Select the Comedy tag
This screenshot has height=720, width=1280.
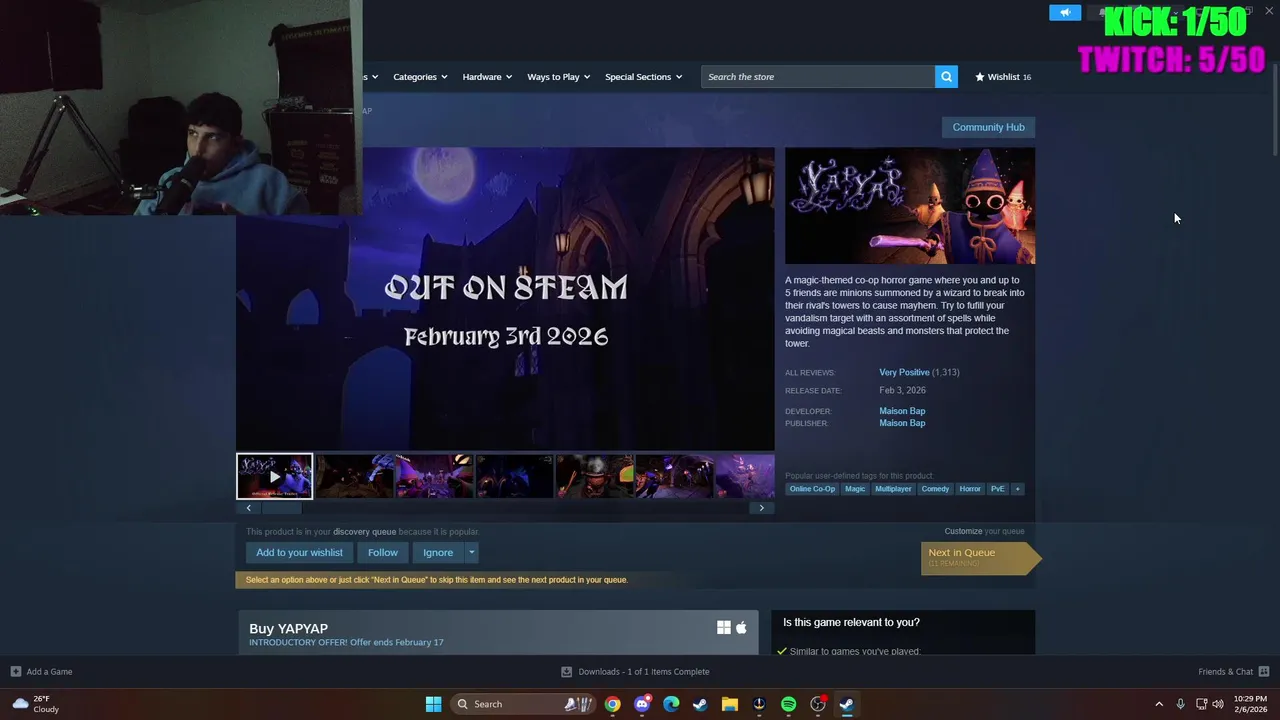(x=935, y=489)
